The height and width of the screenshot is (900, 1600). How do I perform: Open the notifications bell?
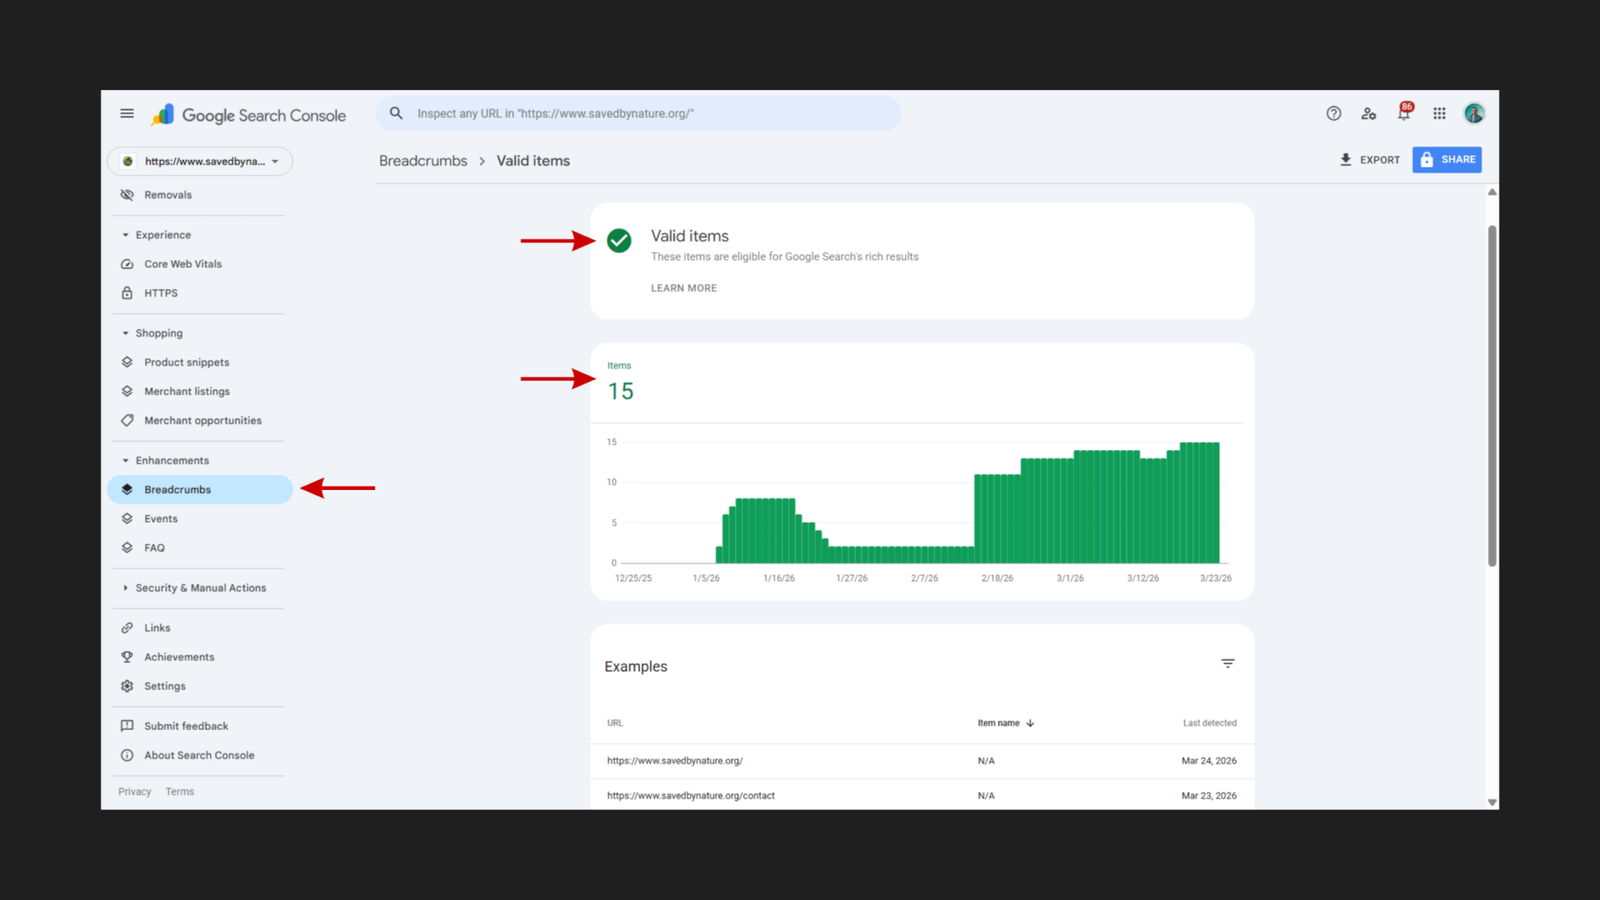(x=1403, y=113)
